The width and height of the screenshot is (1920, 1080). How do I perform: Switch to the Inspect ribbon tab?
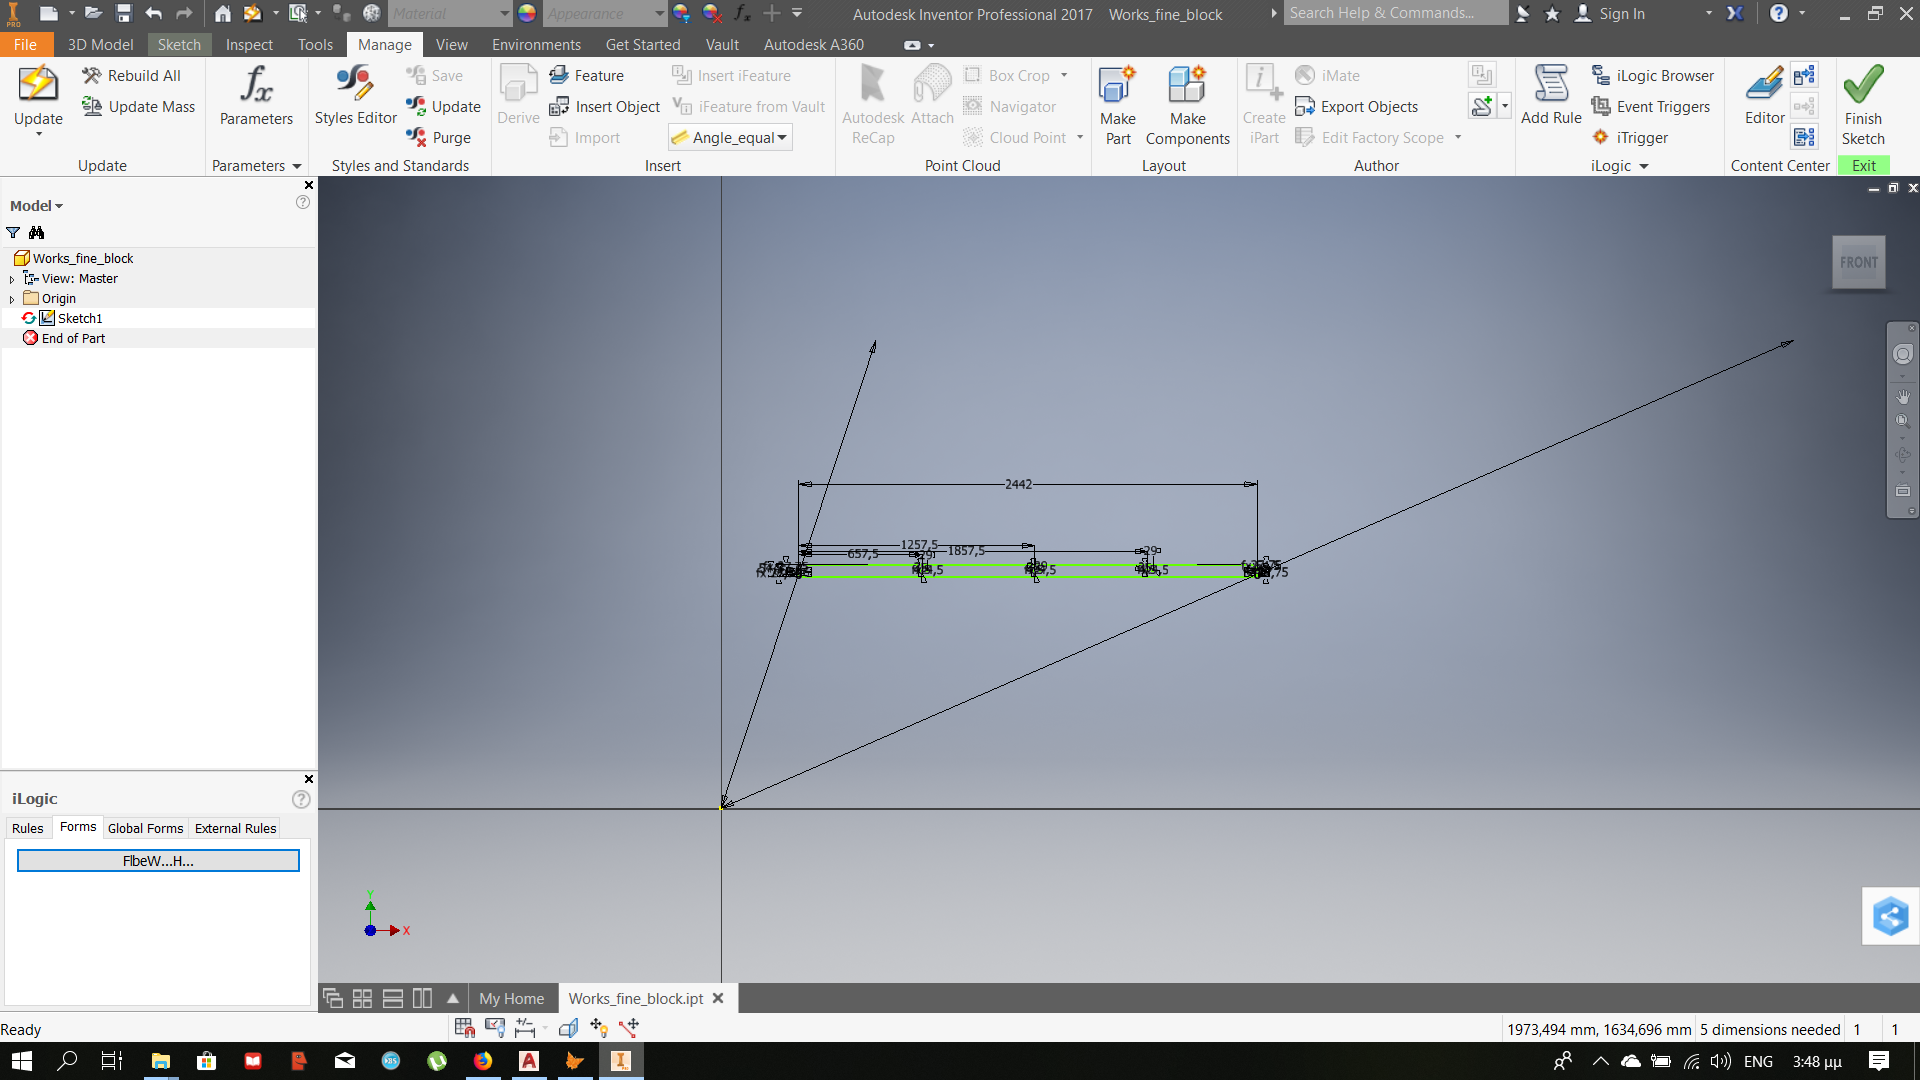point(248,44)
